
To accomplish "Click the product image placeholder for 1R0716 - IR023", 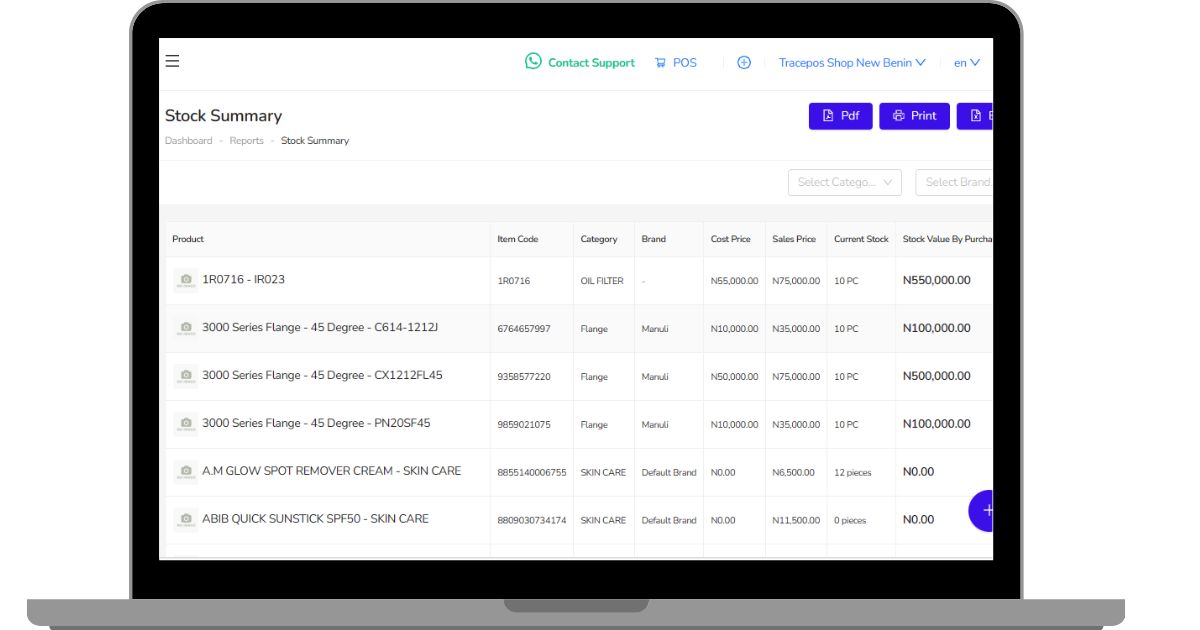I will point(185,280).
